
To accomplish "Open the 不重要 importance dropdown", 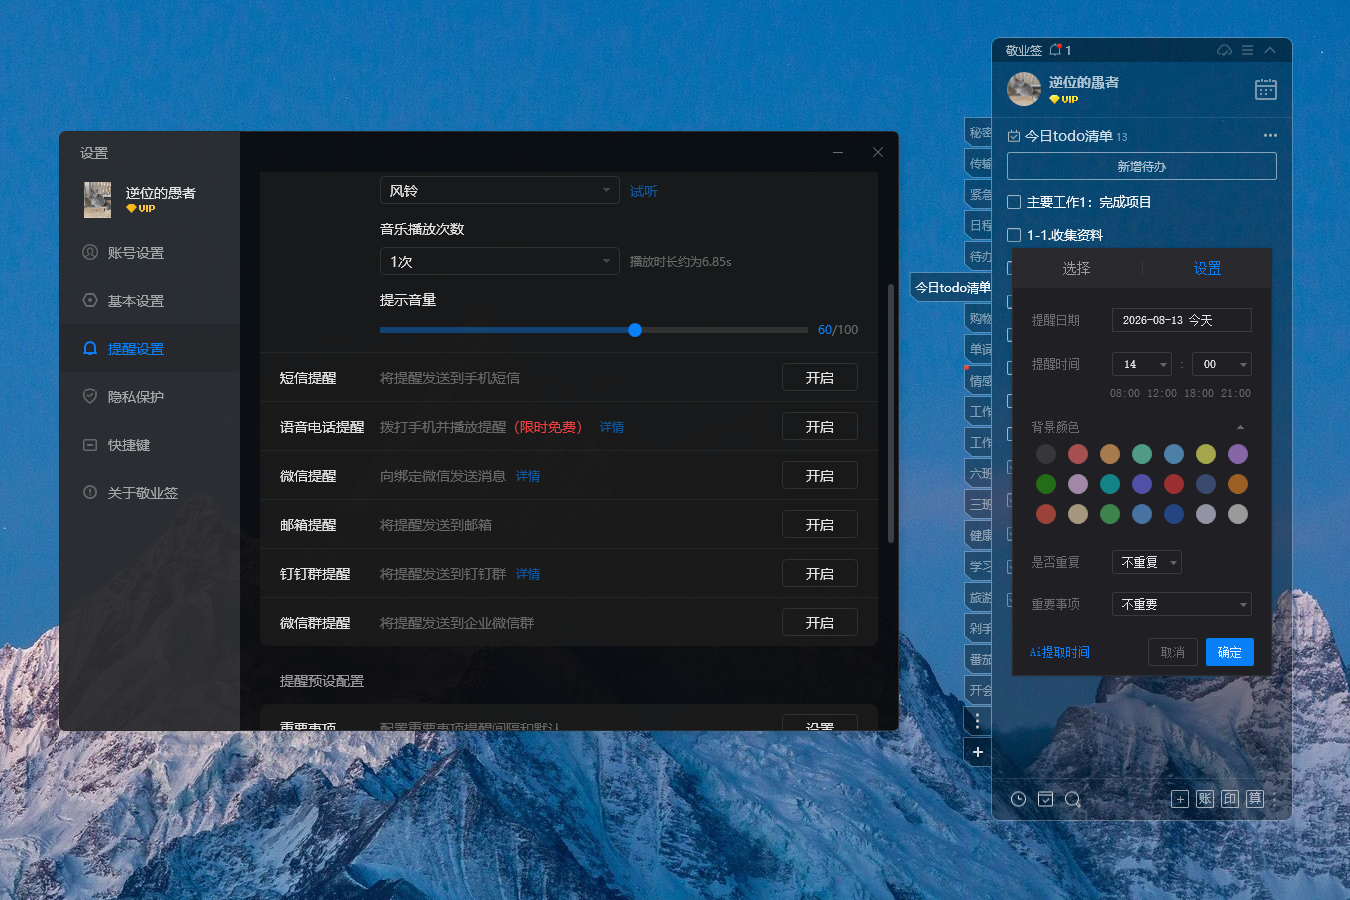I will pos(1182,604).
